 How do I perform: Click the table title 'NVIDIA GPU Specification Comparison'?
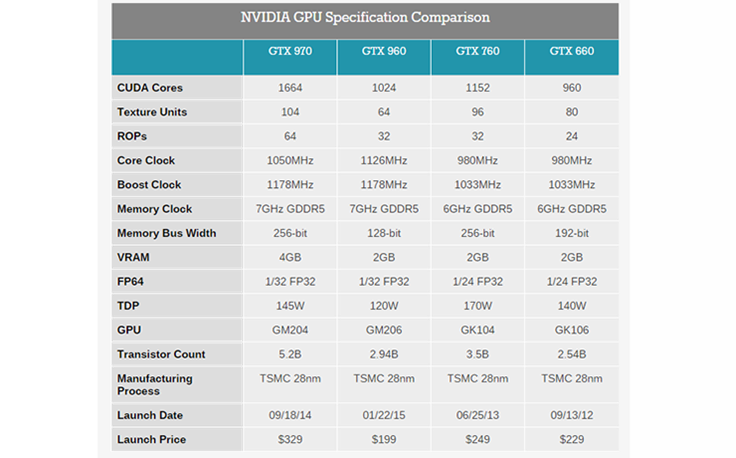365,17
